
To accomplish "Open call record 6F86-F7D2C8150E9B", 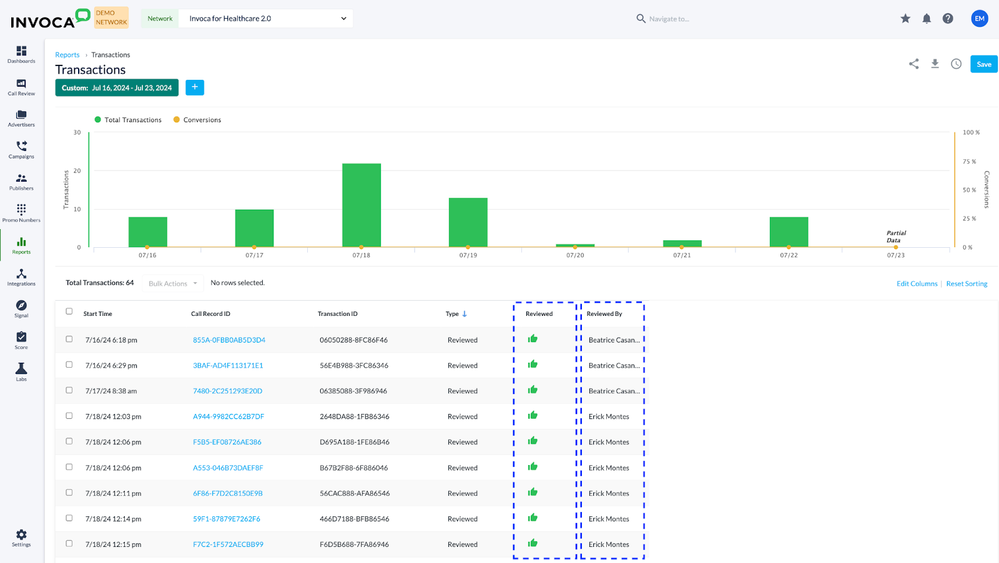I will click(227, 494).
